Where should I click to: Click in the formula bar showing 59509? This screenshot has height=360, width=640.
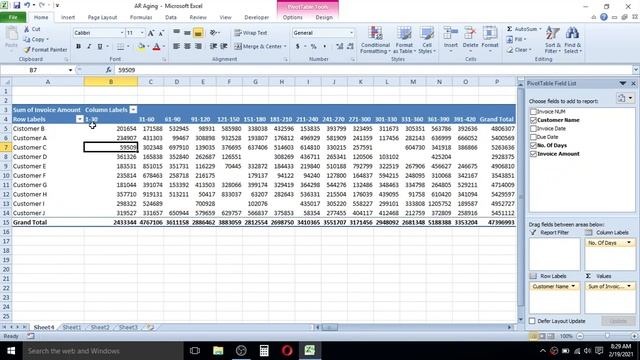click(x=373, y=70)
